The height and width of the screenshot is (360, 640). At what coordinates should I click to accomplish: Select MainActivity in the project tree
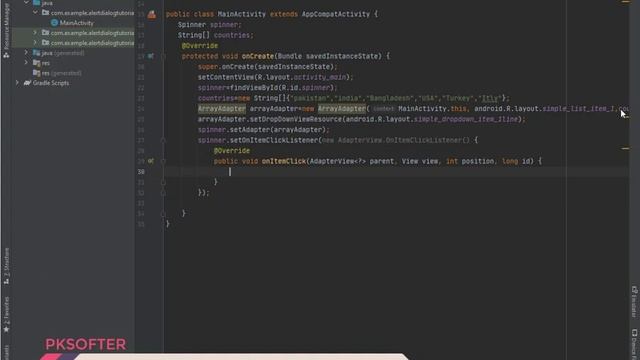point(77,23)
